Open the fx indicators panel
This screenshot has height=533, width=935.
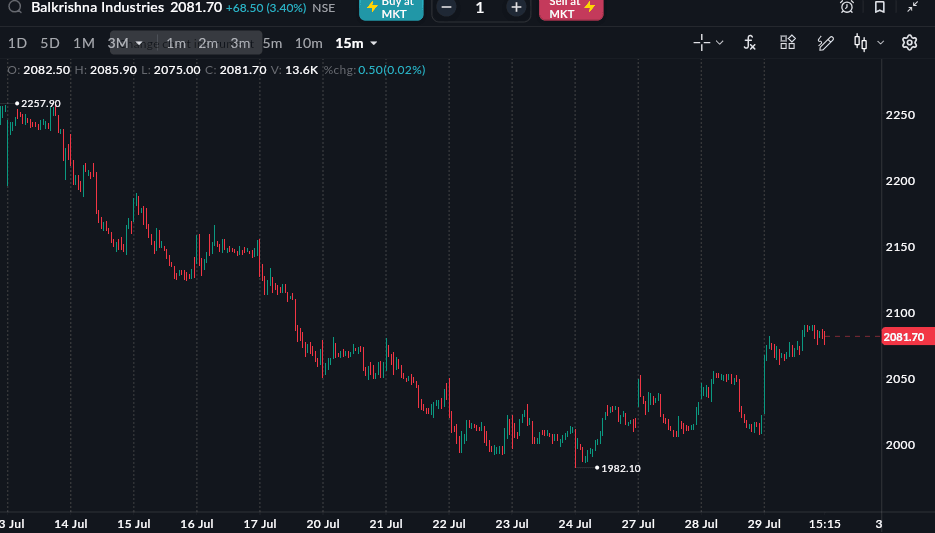point(750,43)
